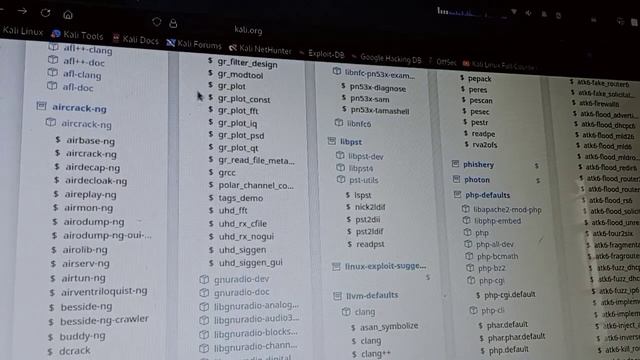
Task: Select the grcc command
Action: point(227,172)
